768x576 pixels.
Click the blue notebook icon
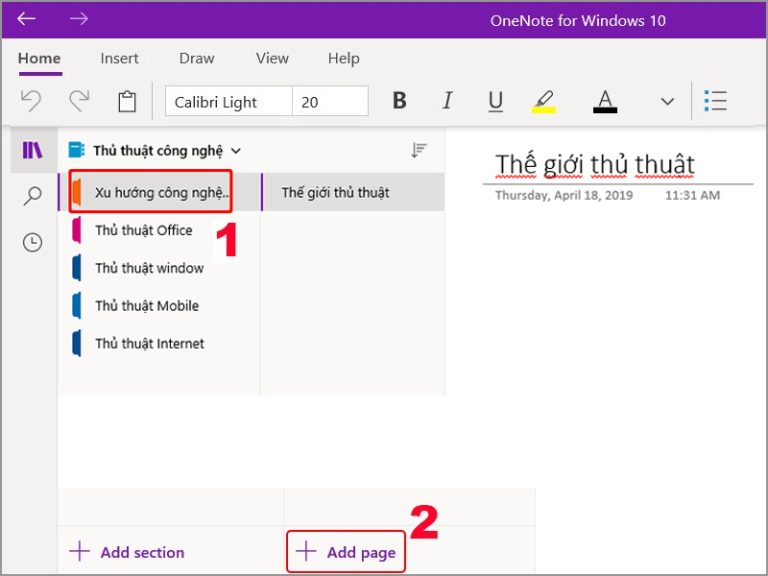click(76, 150)
